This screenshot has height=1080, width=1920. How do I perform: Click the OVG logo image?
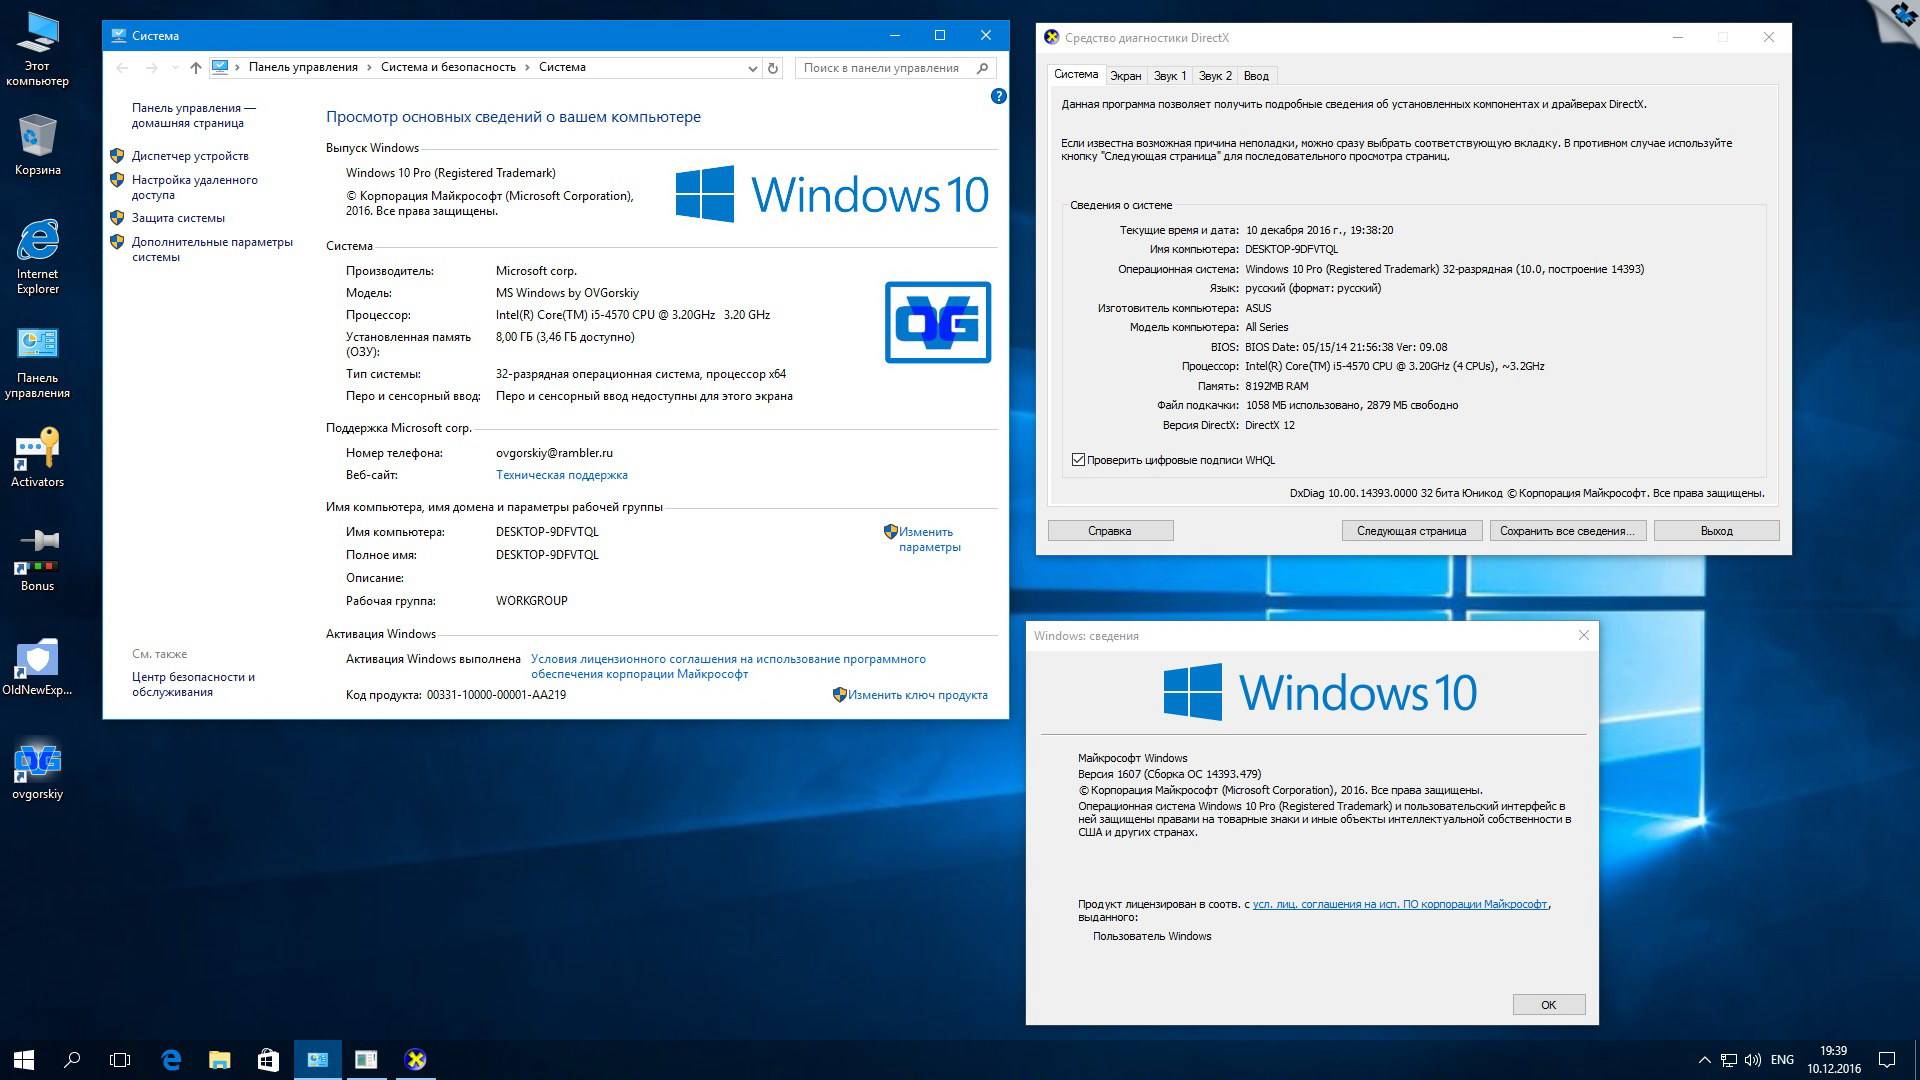938,322
